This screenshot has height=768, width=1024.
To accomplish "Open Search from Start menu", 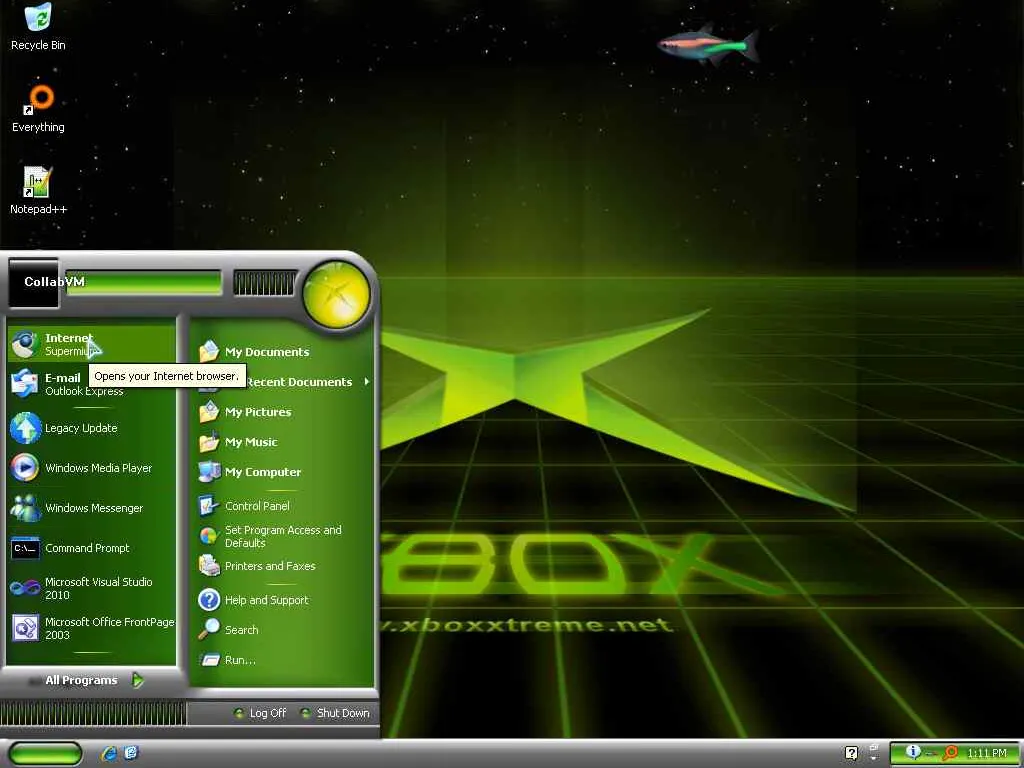I will pos(283,630).
